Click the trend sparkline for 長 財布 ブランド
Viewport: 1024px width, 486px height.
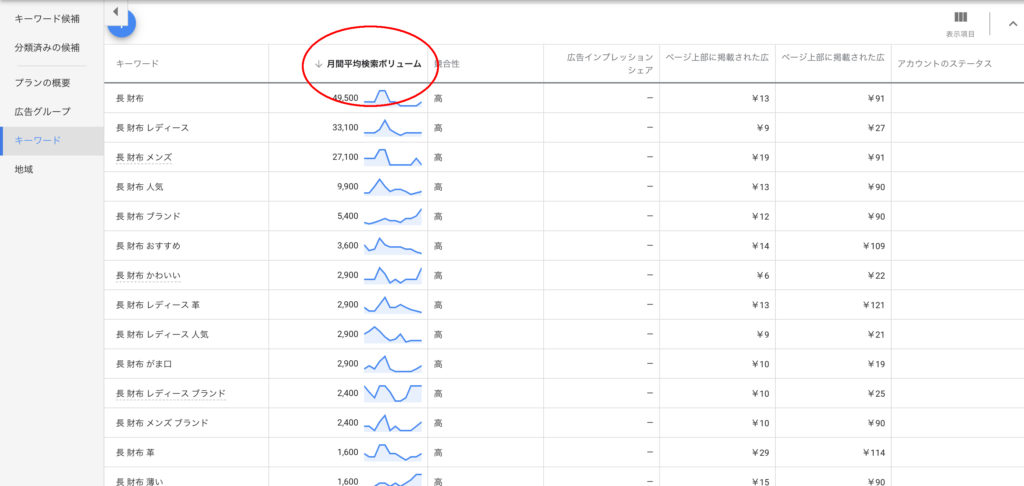point(393,216)
